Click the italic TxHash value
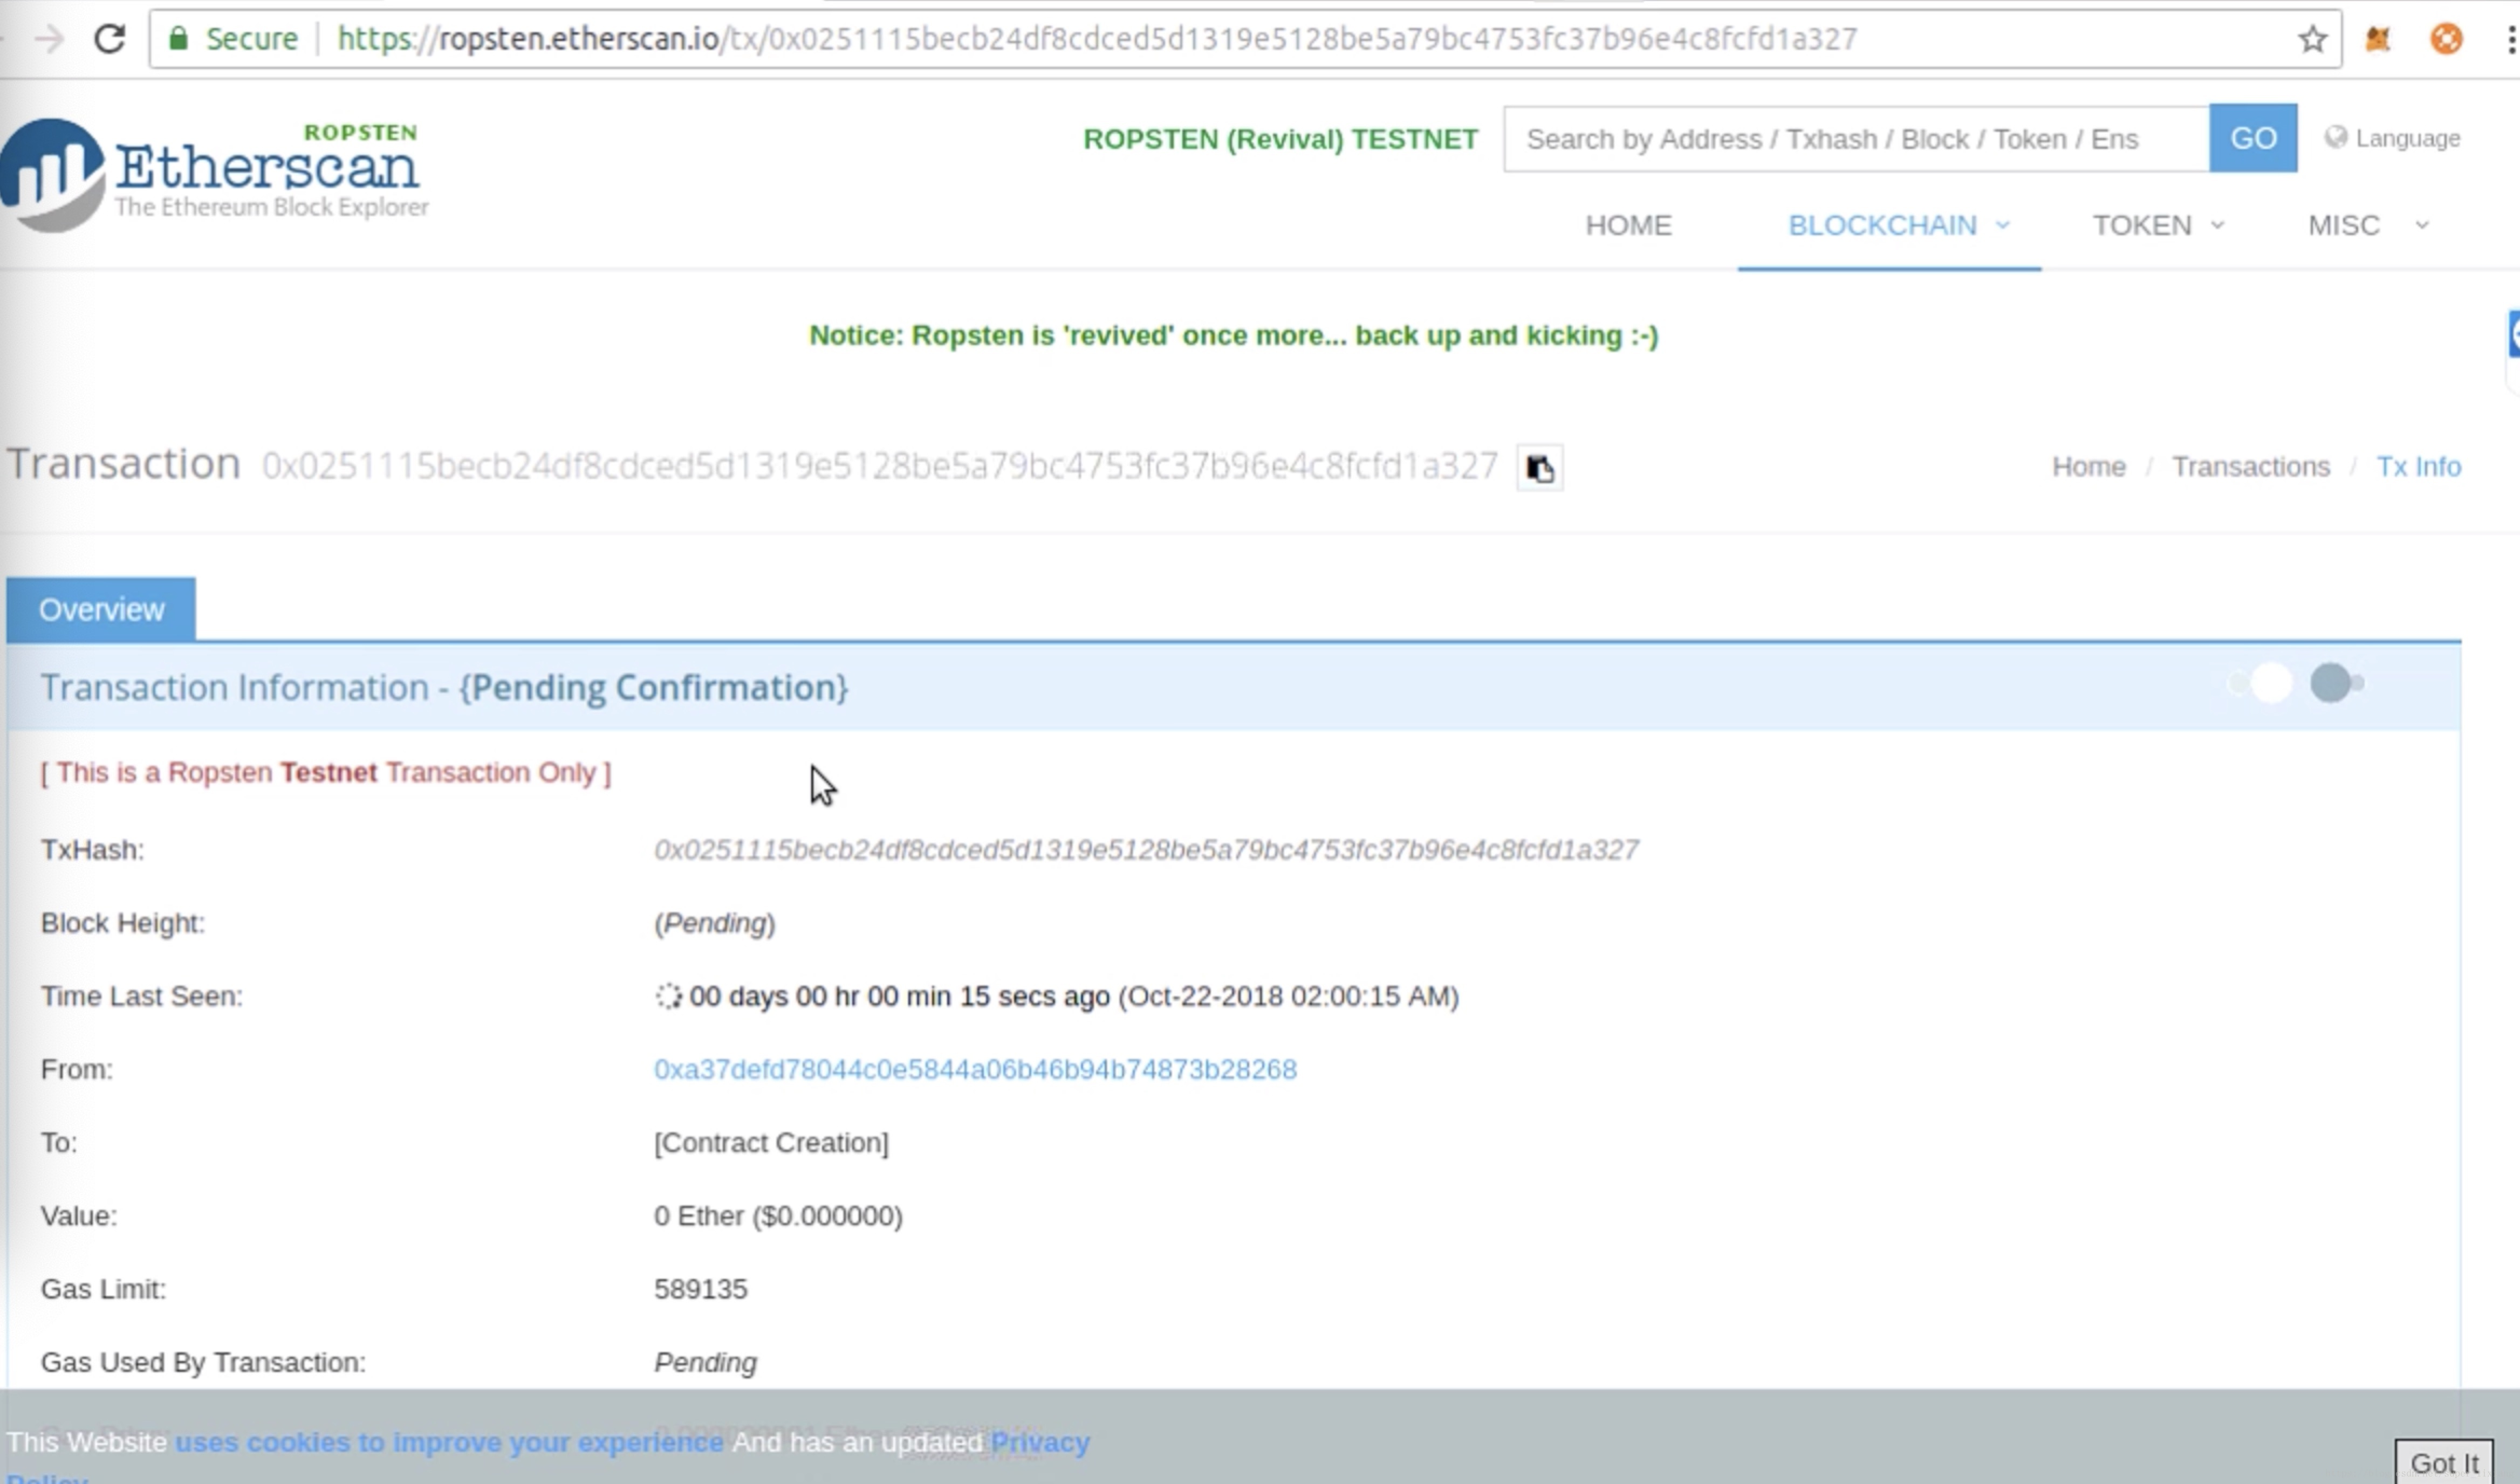This screenshot has width=2520, height=1484. (x=1146, y=850)
